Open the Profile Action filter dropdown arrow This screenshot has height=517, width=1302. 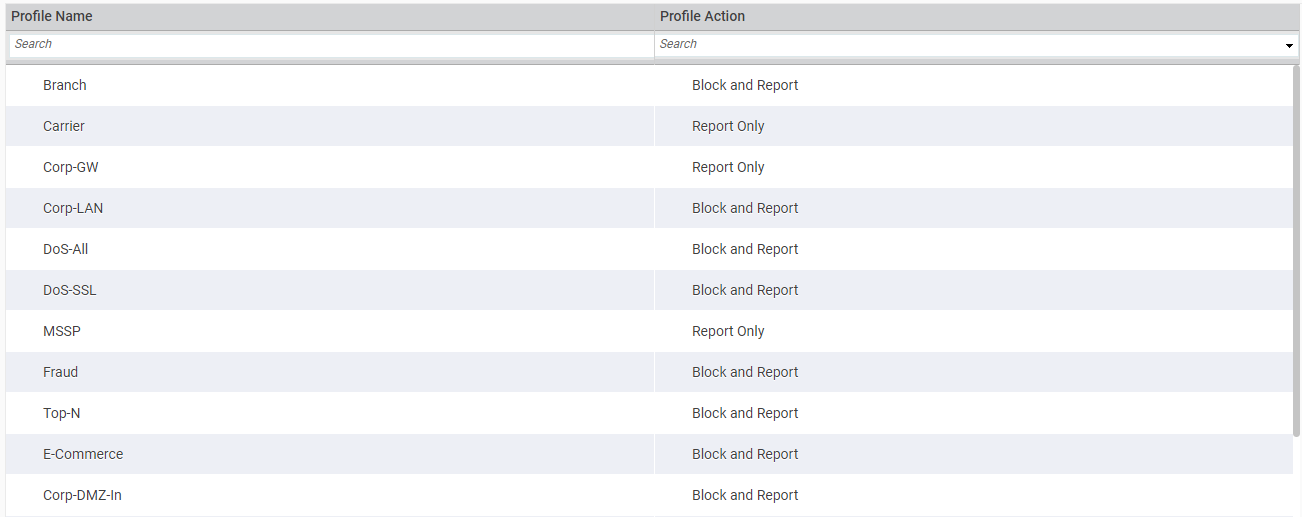coord(1289,46)
